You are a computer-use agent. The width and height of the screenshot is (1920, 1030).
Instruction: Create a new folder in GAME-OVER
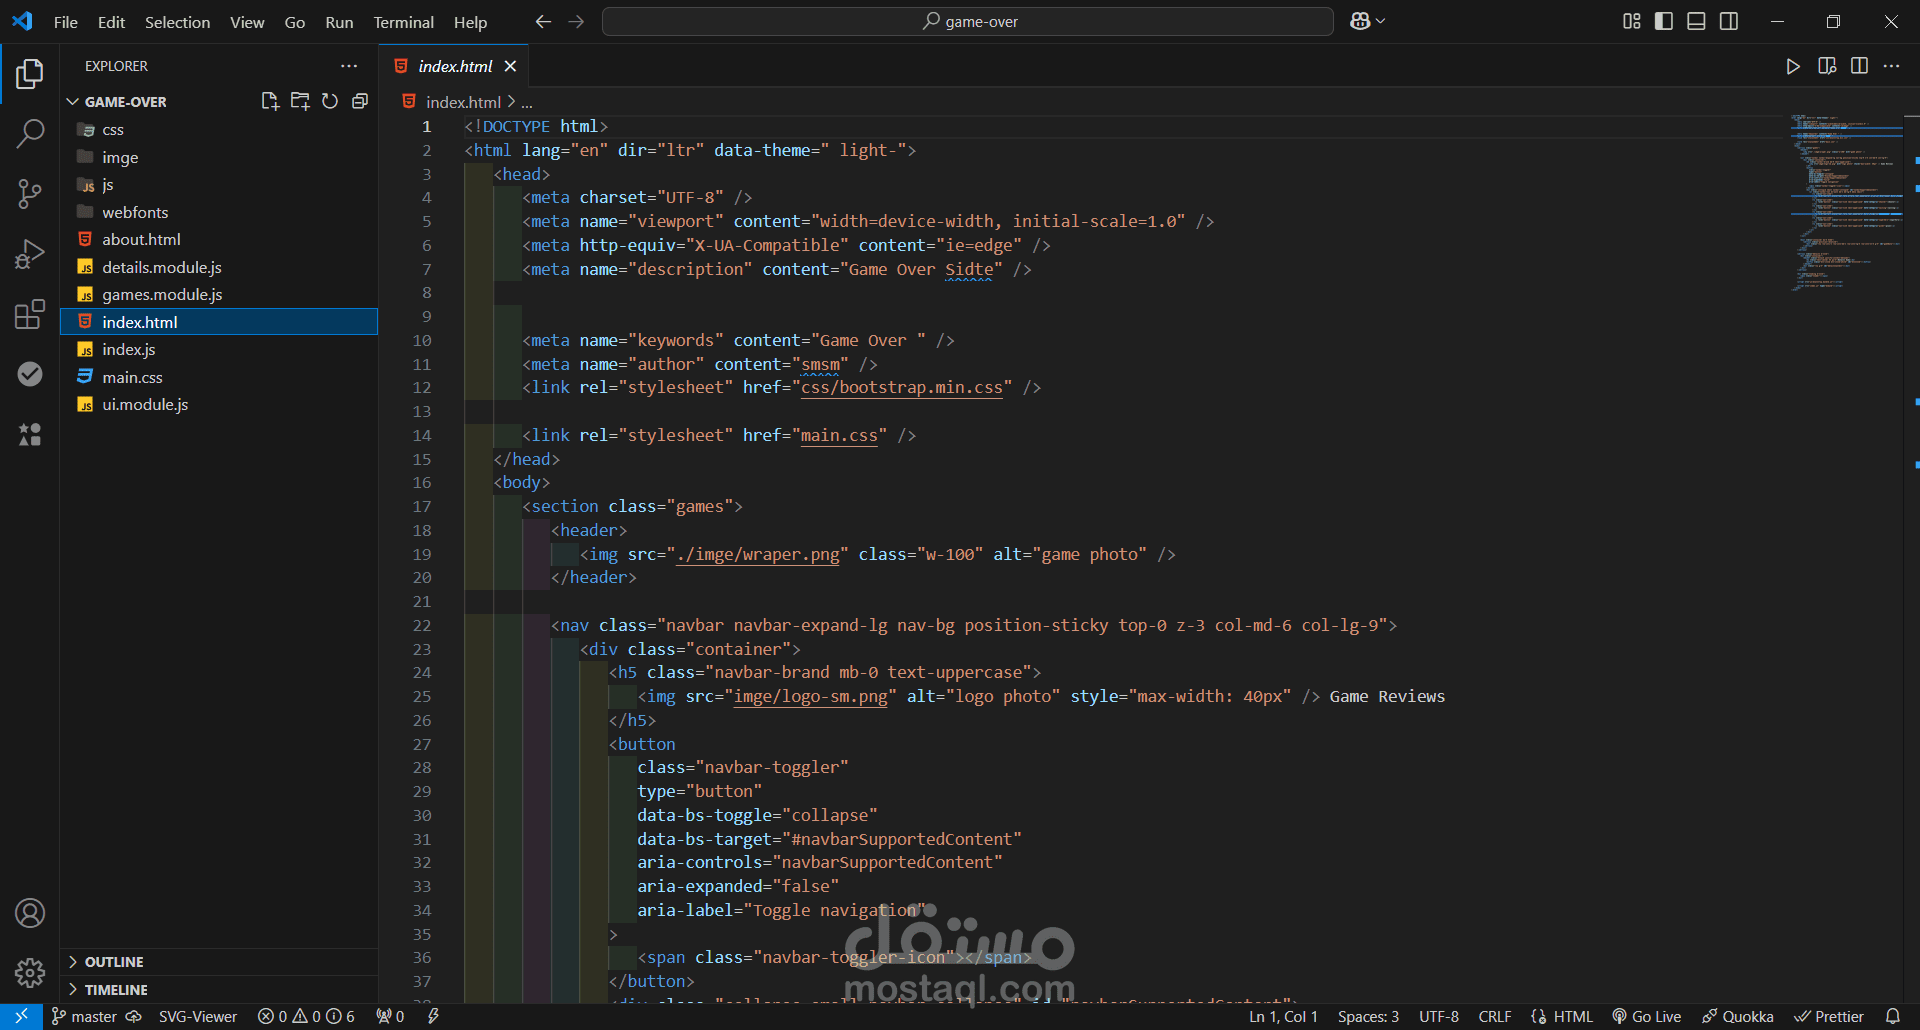pyautogui.click(x=300, y=101)
